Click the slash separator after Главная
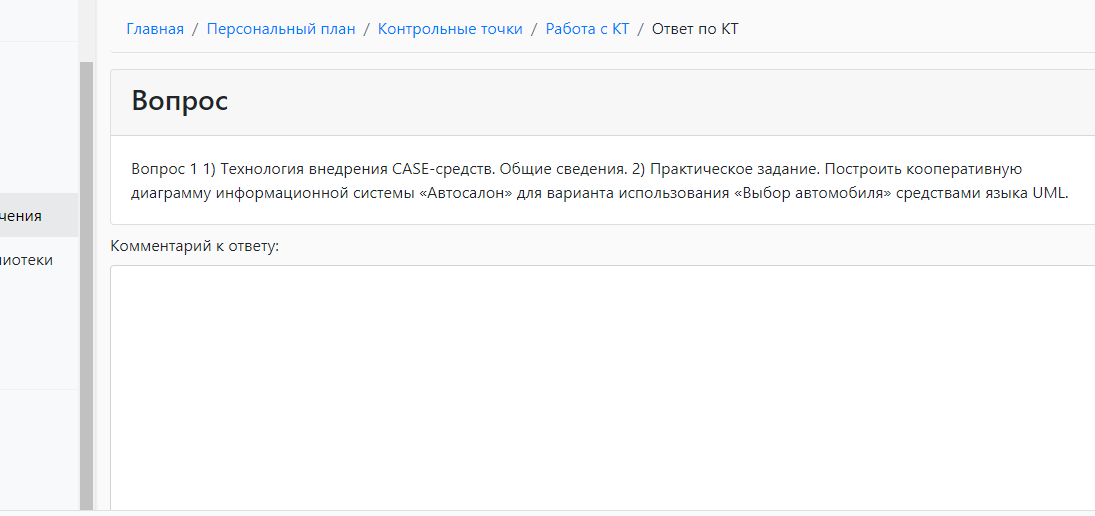Viewport: 1095px width, 516px height. [x=195, y=29]
